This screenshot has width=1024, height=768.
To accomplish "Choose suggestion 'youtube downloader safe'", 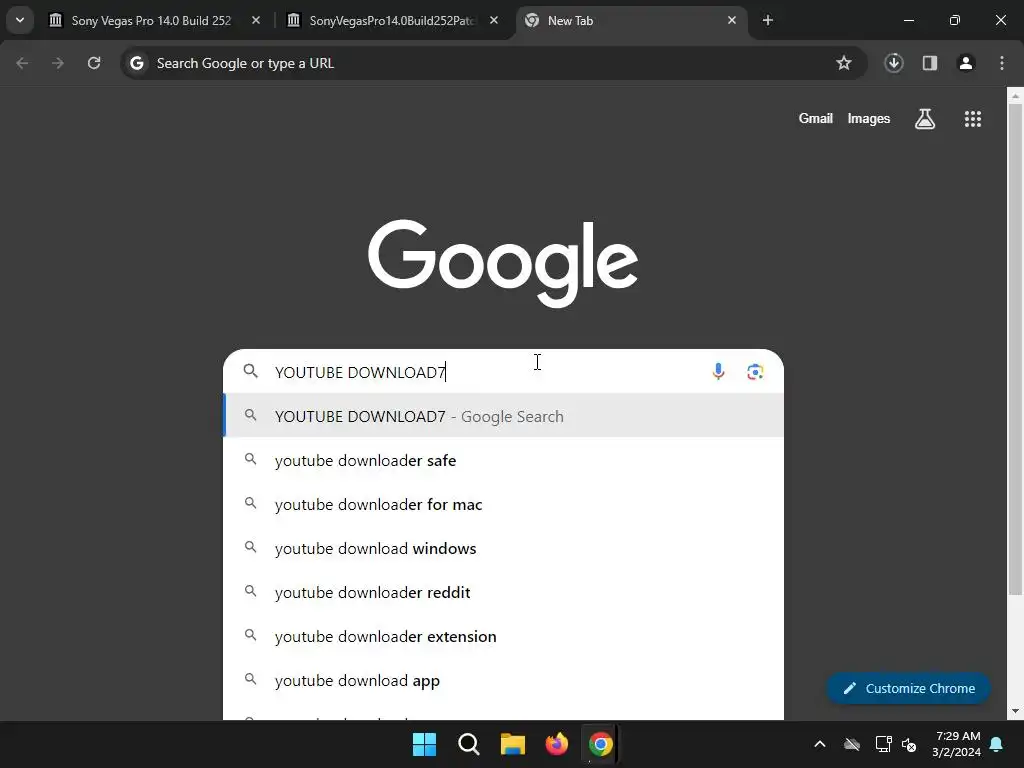I will pyautogui.click(x=503, y=460).
